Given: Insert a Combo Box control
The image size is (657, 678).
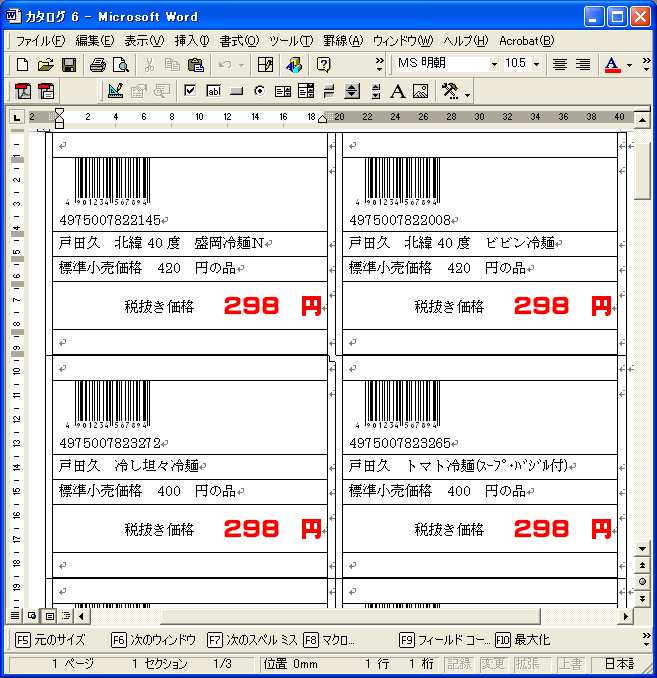Looking at the screenshot, I should pyautogui.click(x=306, y=91).
